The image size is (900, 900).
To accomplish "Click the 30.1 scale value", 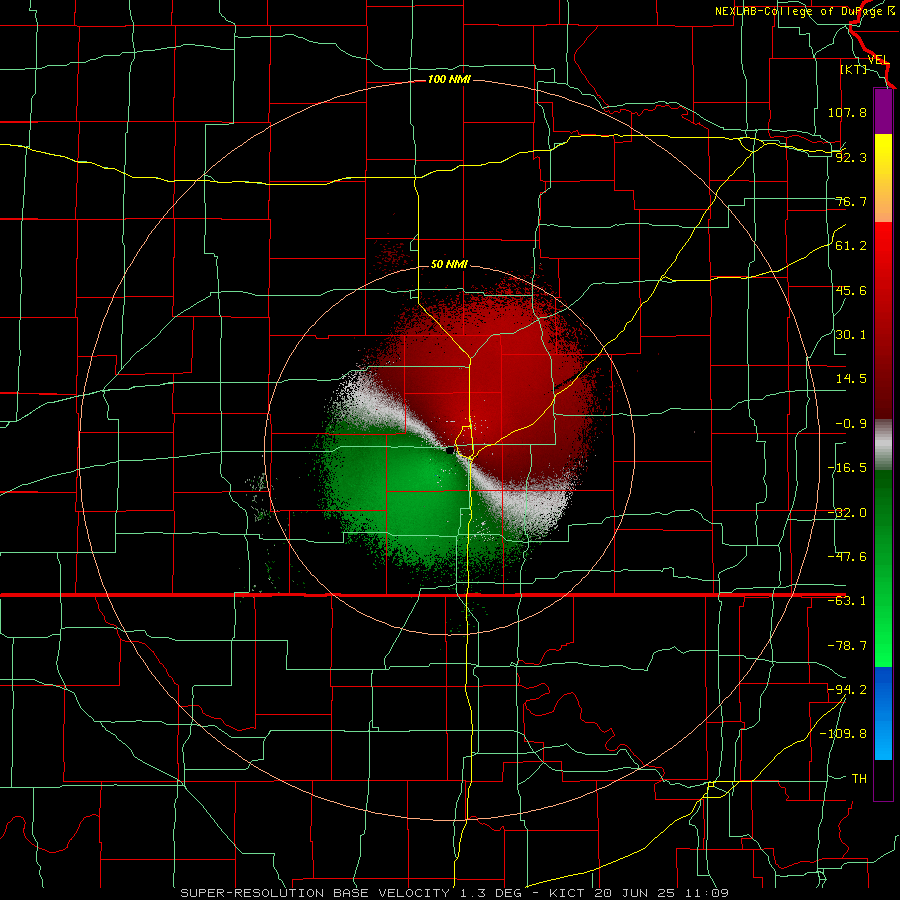I will tap(851, 335).
